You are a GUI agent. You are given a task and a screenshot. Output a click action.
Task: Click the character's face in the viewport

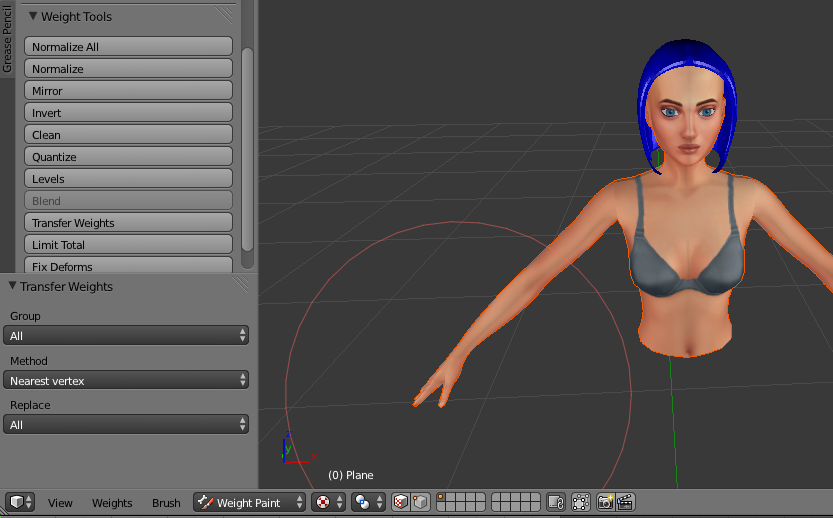pyautogui.click(x=687, y=118)
